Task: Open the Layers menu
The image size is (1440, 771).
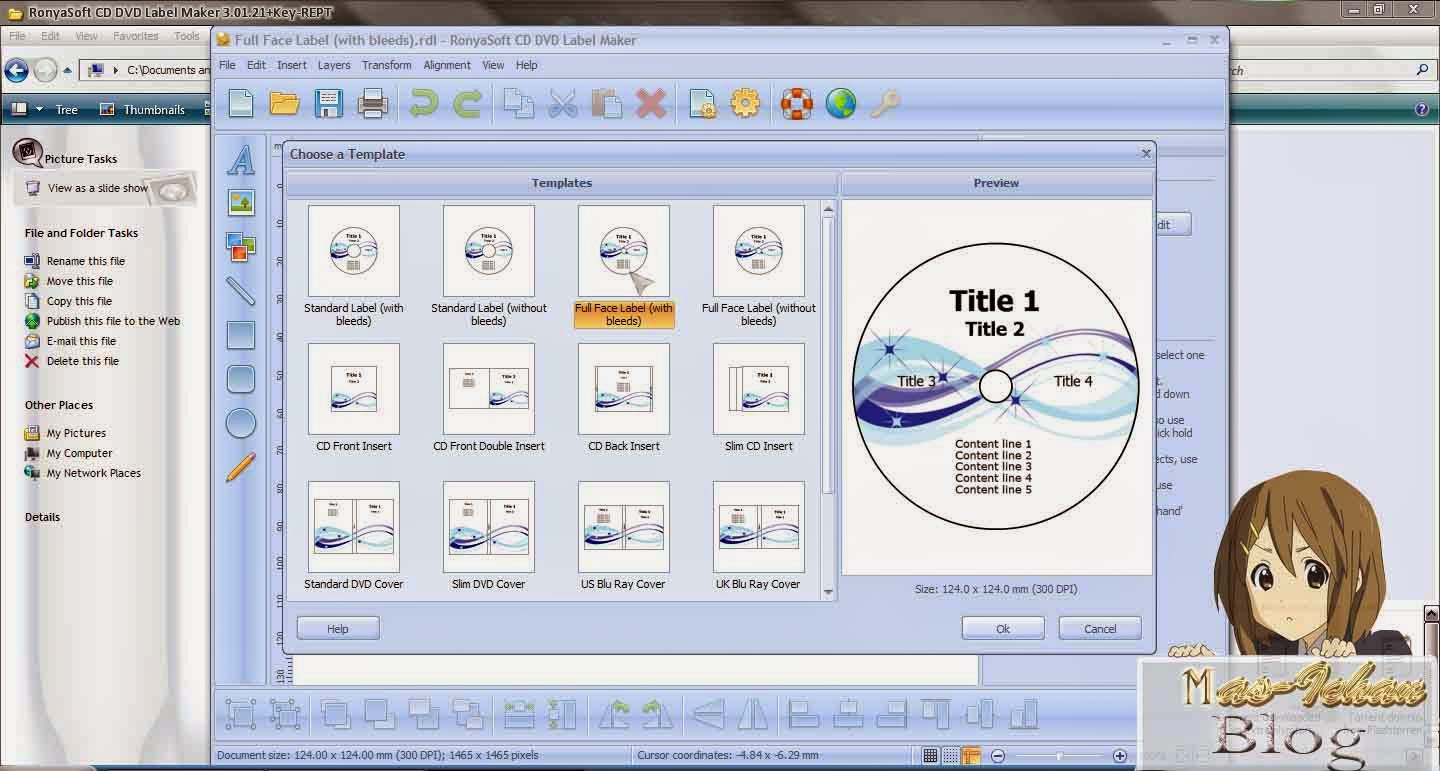Action: click(x=334, y=65)
